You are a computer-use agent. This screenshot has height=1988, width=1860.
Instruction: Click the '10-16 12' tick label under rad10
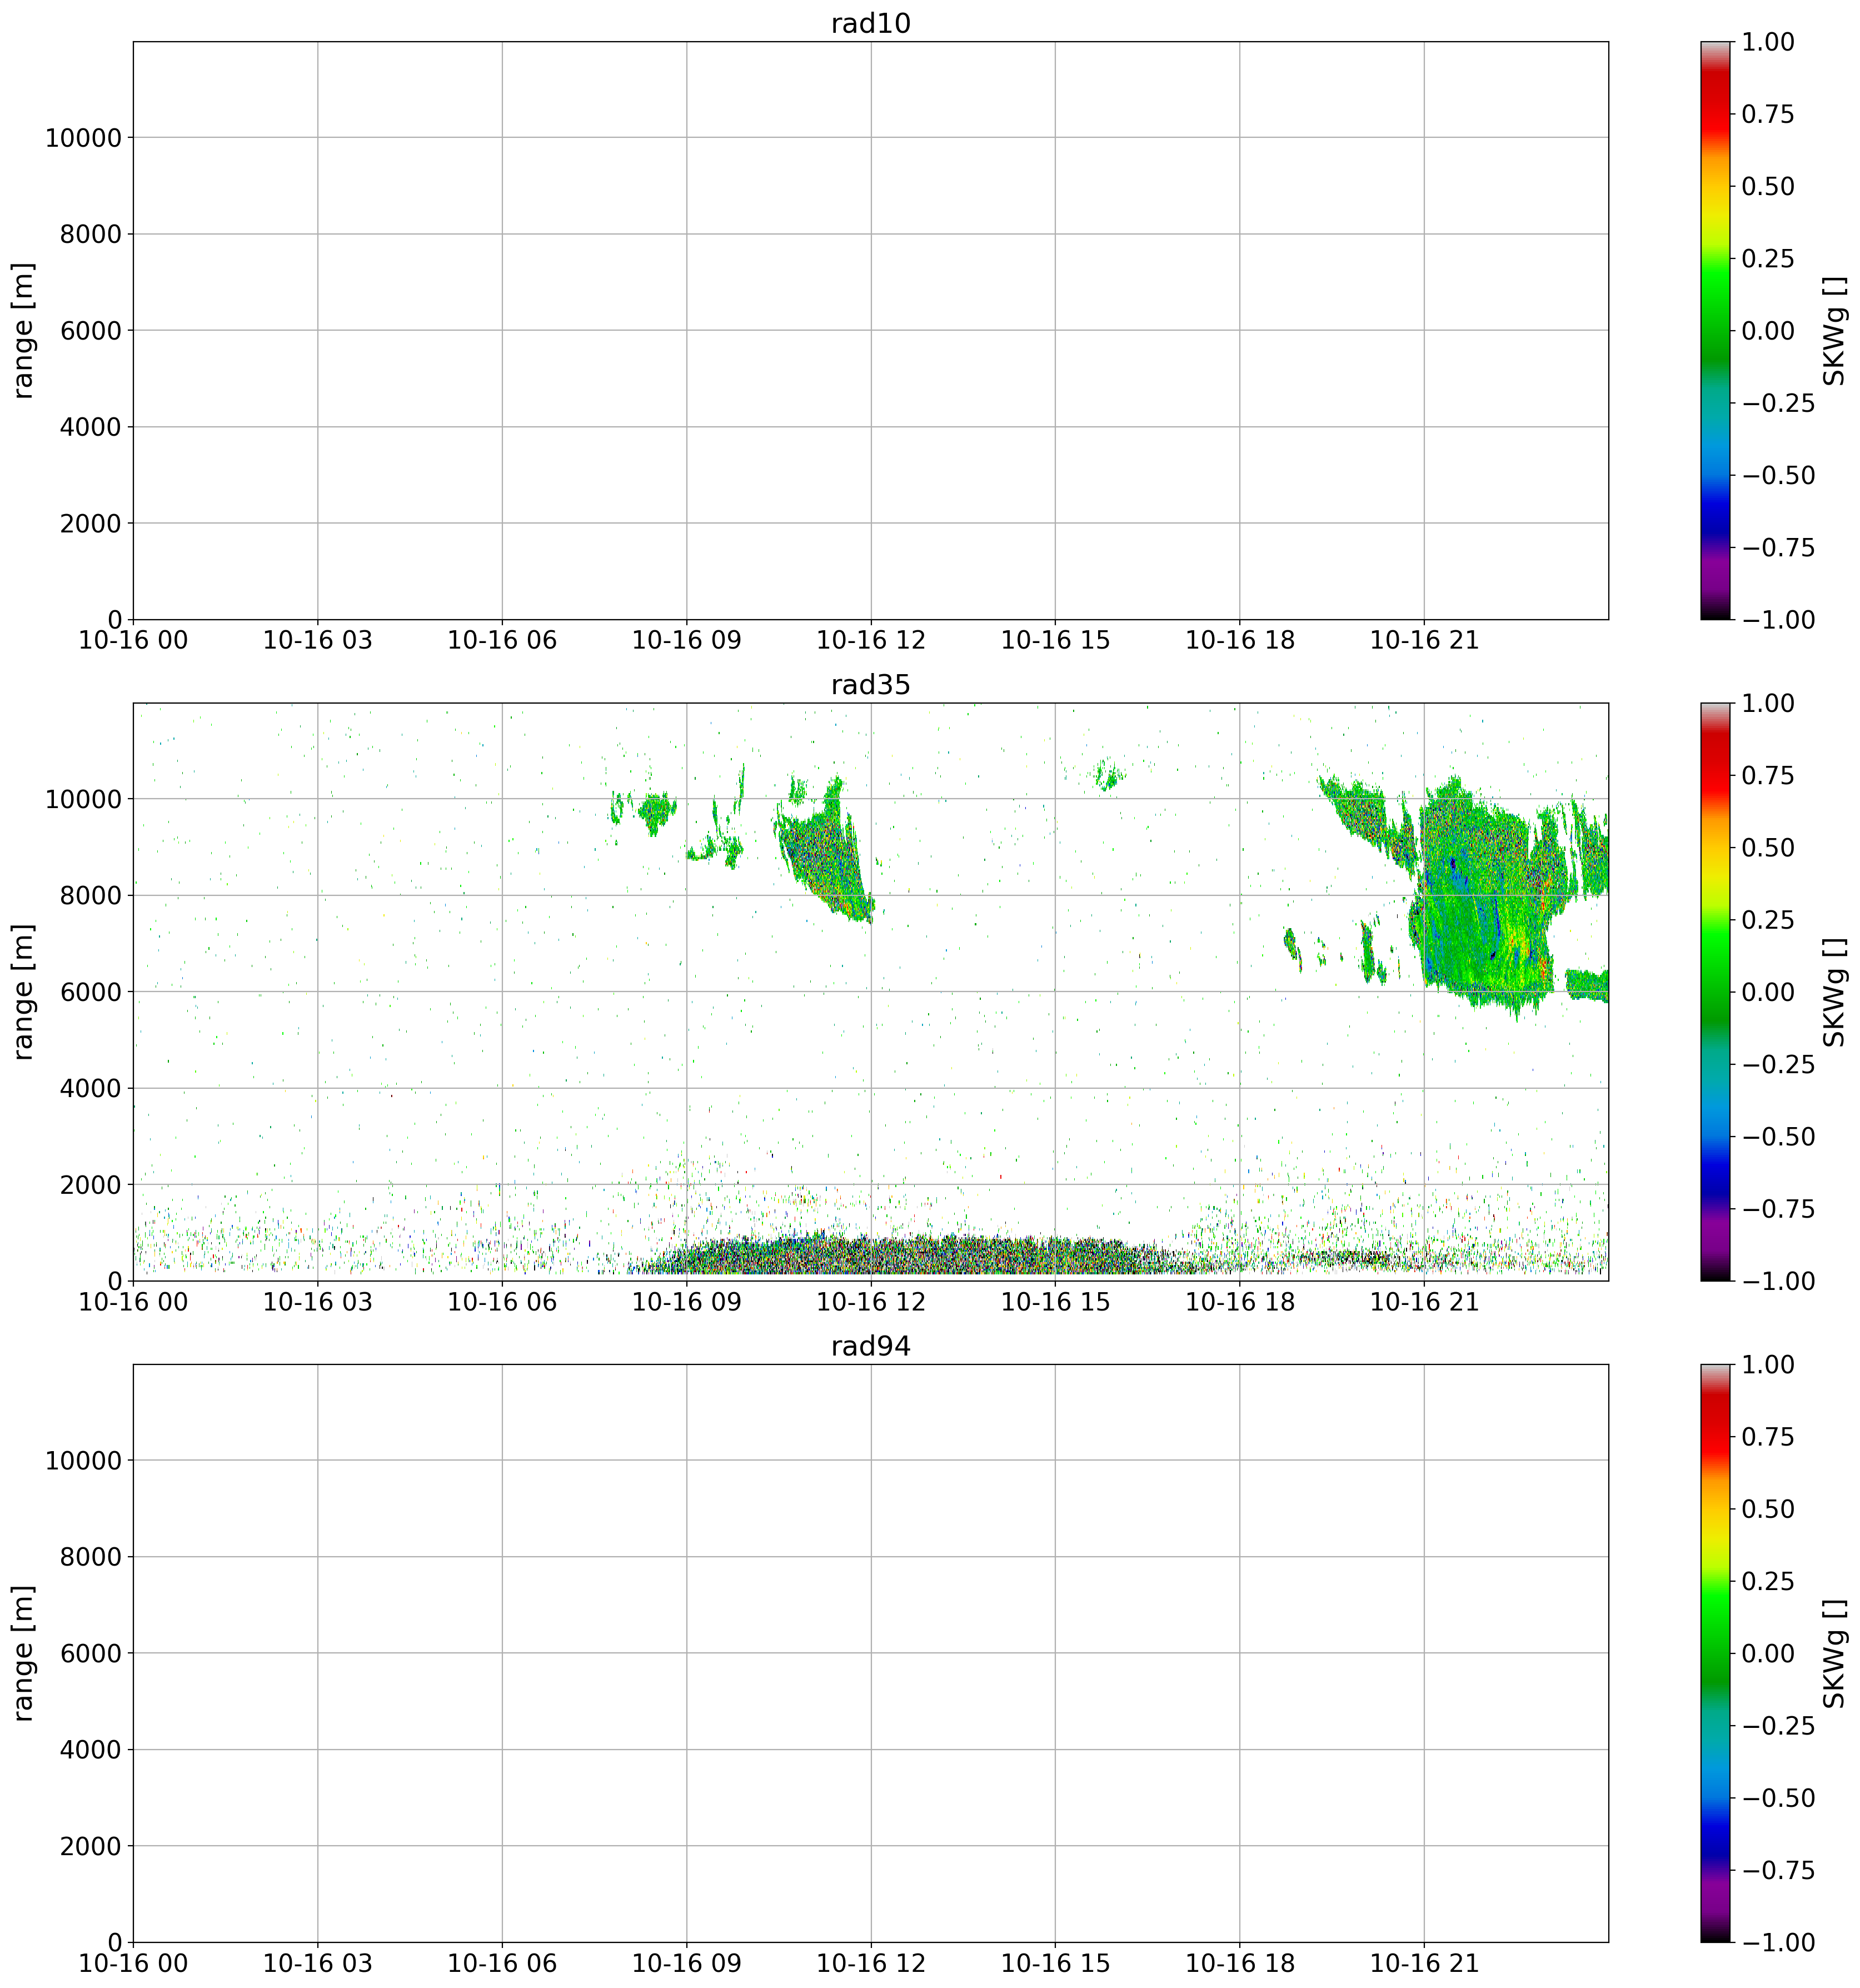[x=870, y=640]
